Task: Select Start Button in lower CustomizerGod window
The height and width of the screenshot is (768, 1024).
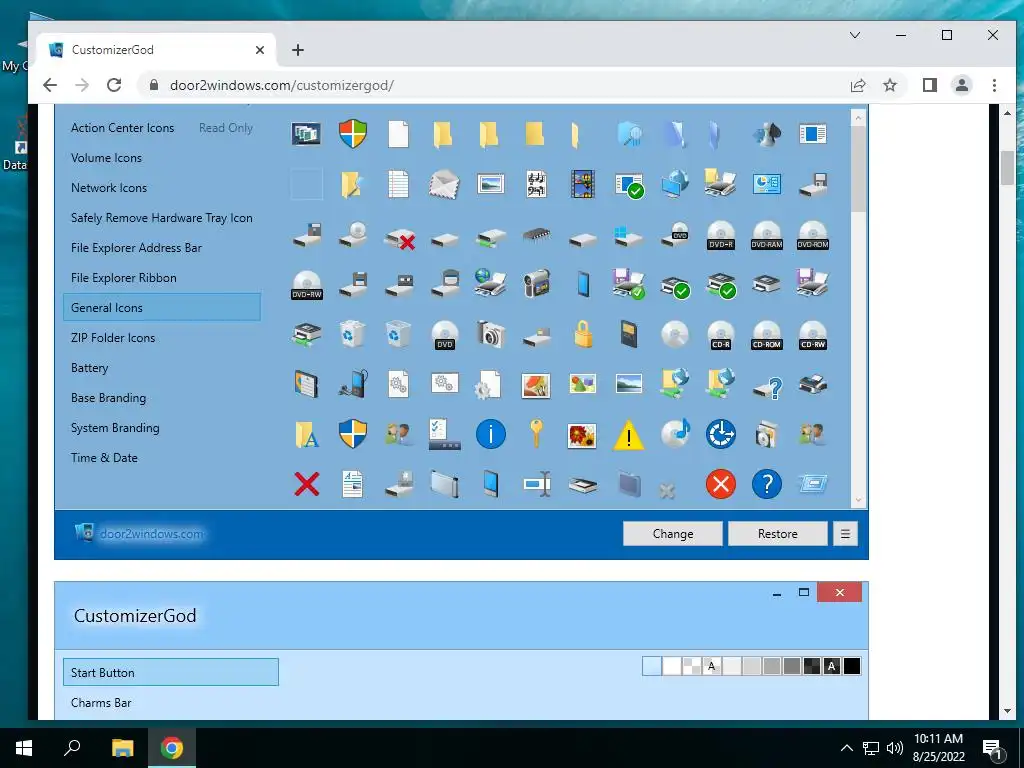Action: [171, 673]
